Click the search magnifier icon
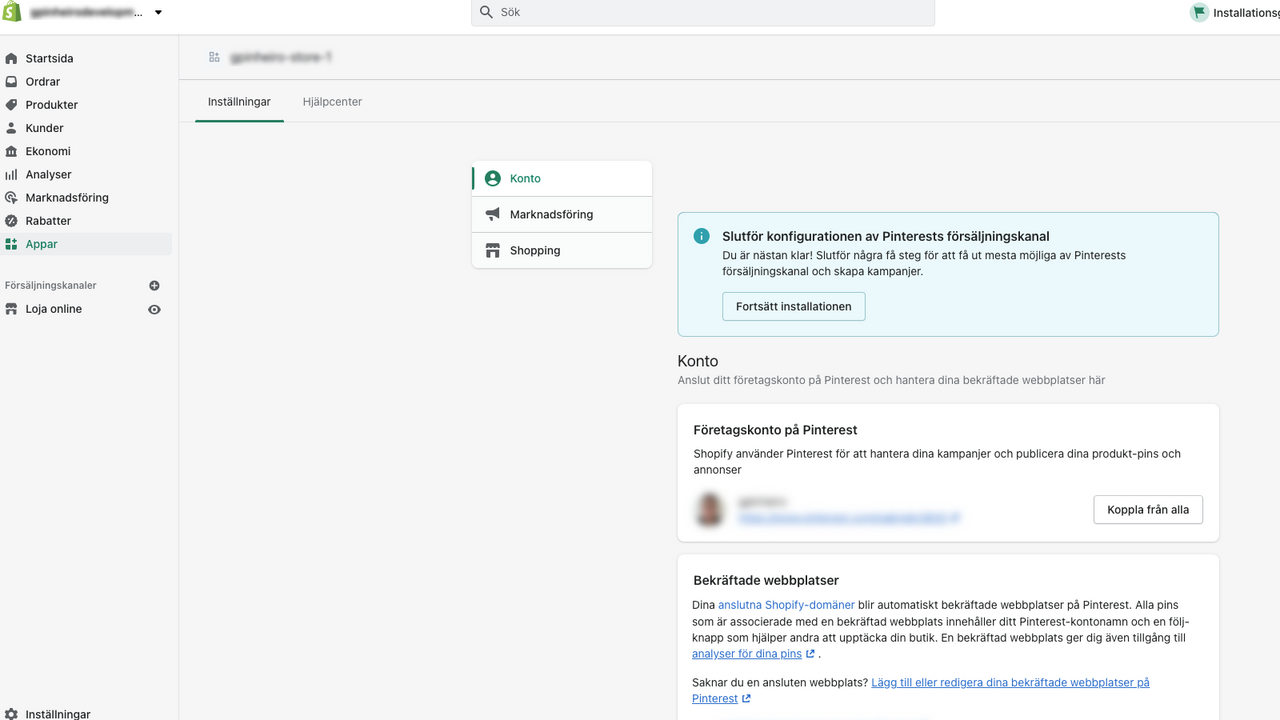 (487, 12)
